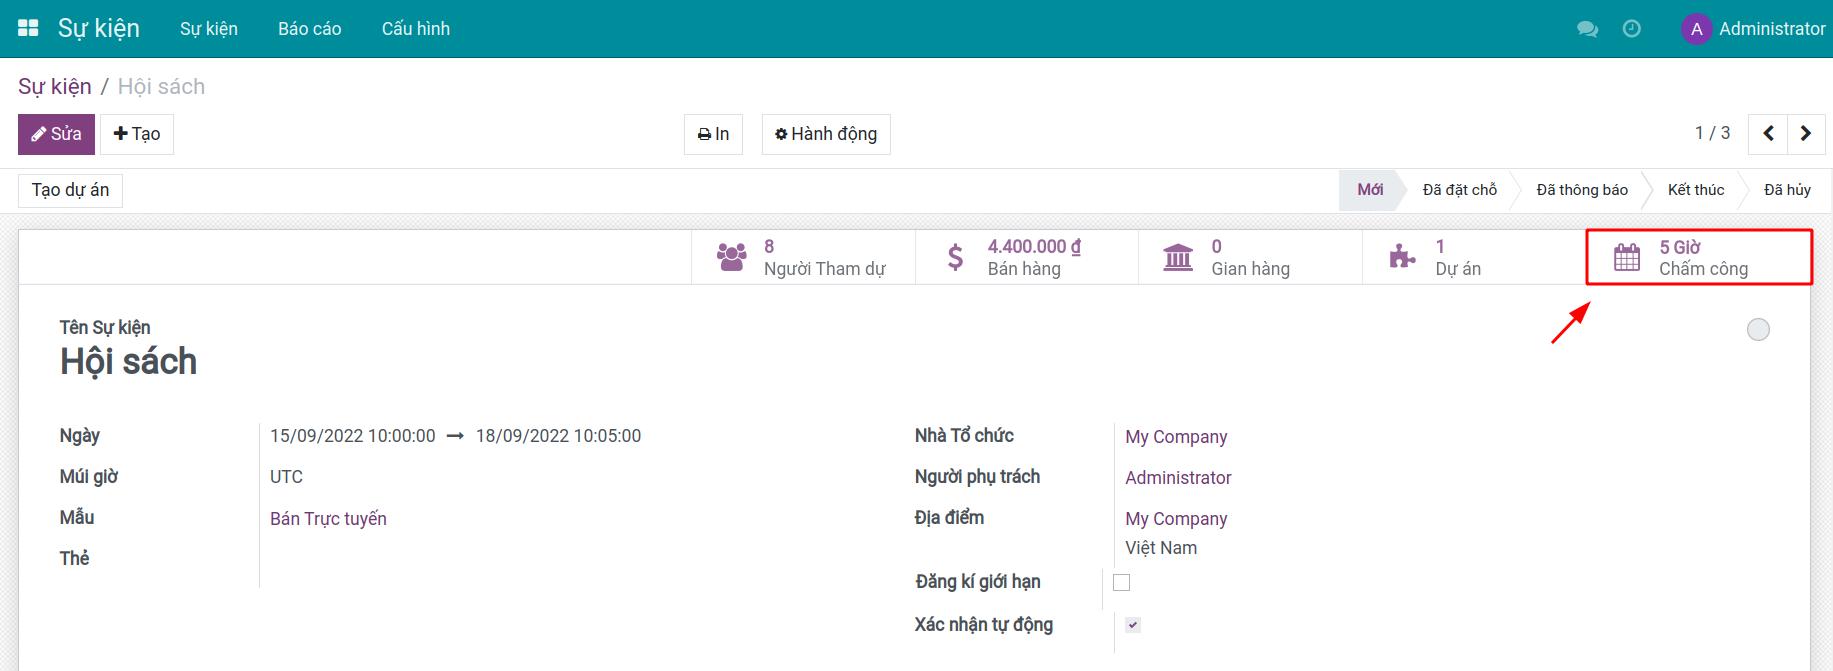
Task: Set status to Đã đặt chỗ
Action: 1459,190
